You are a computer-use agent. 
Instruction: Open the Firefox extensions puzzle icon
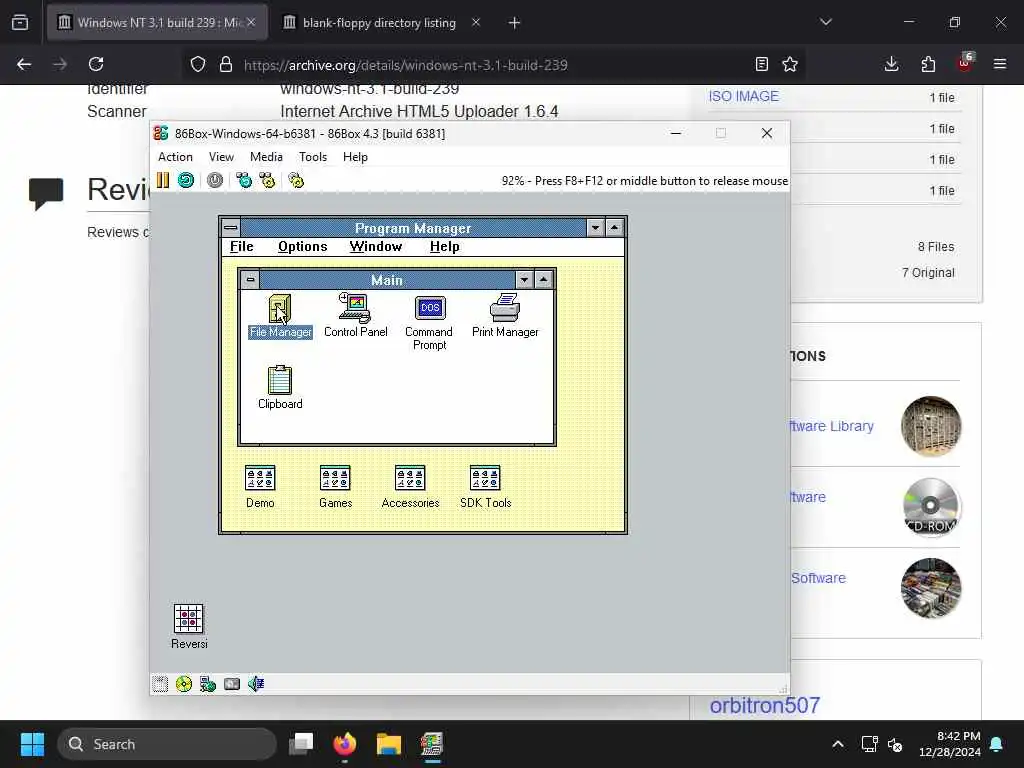tap(928, 64)
